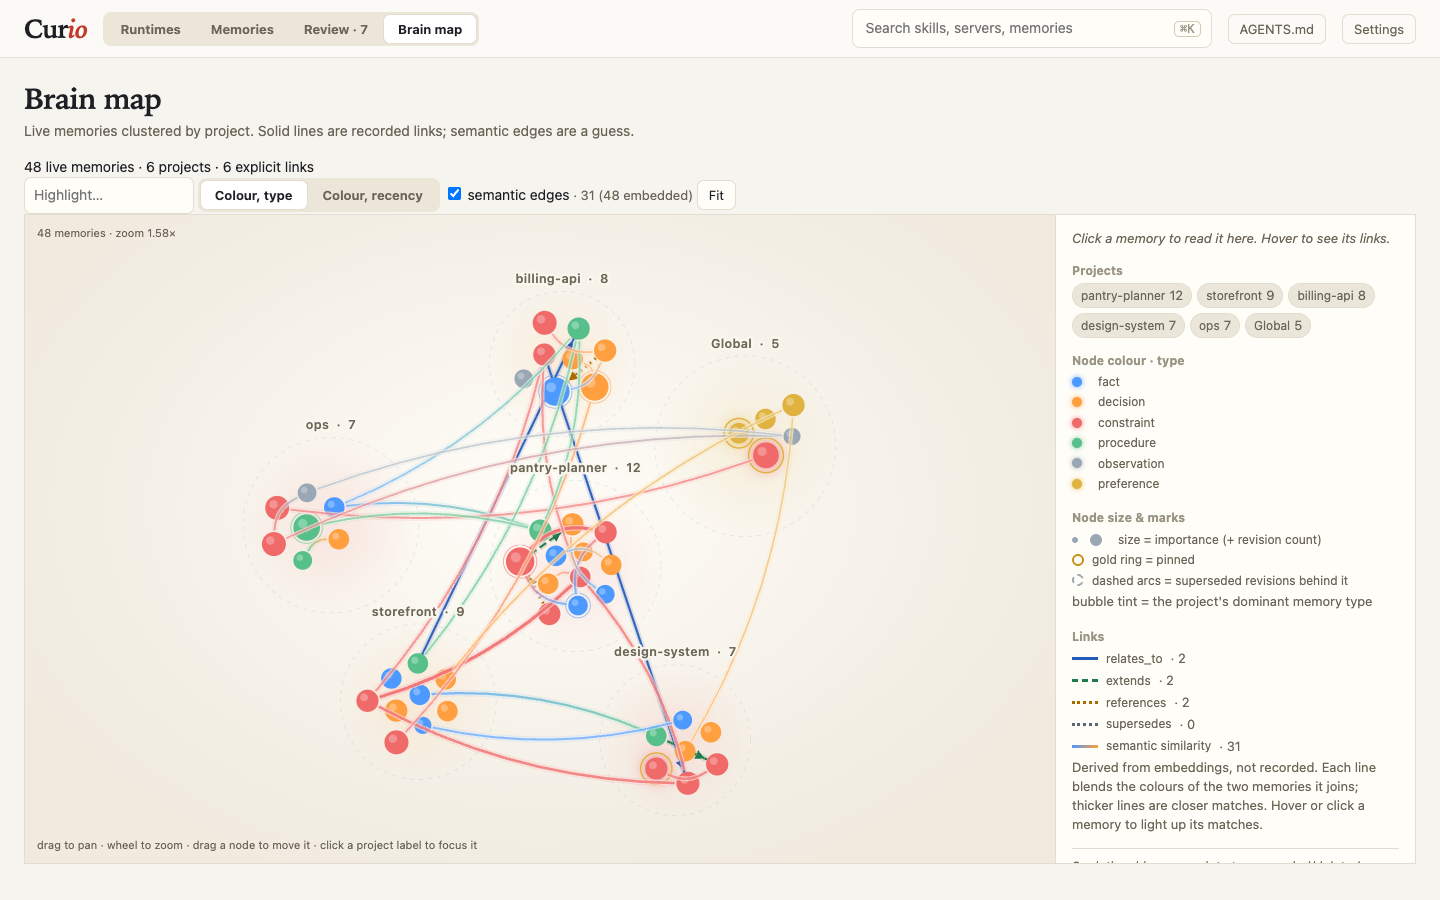1440x900 pixels.
Task: Open AGENTS.md
Action: [1277, 29]
